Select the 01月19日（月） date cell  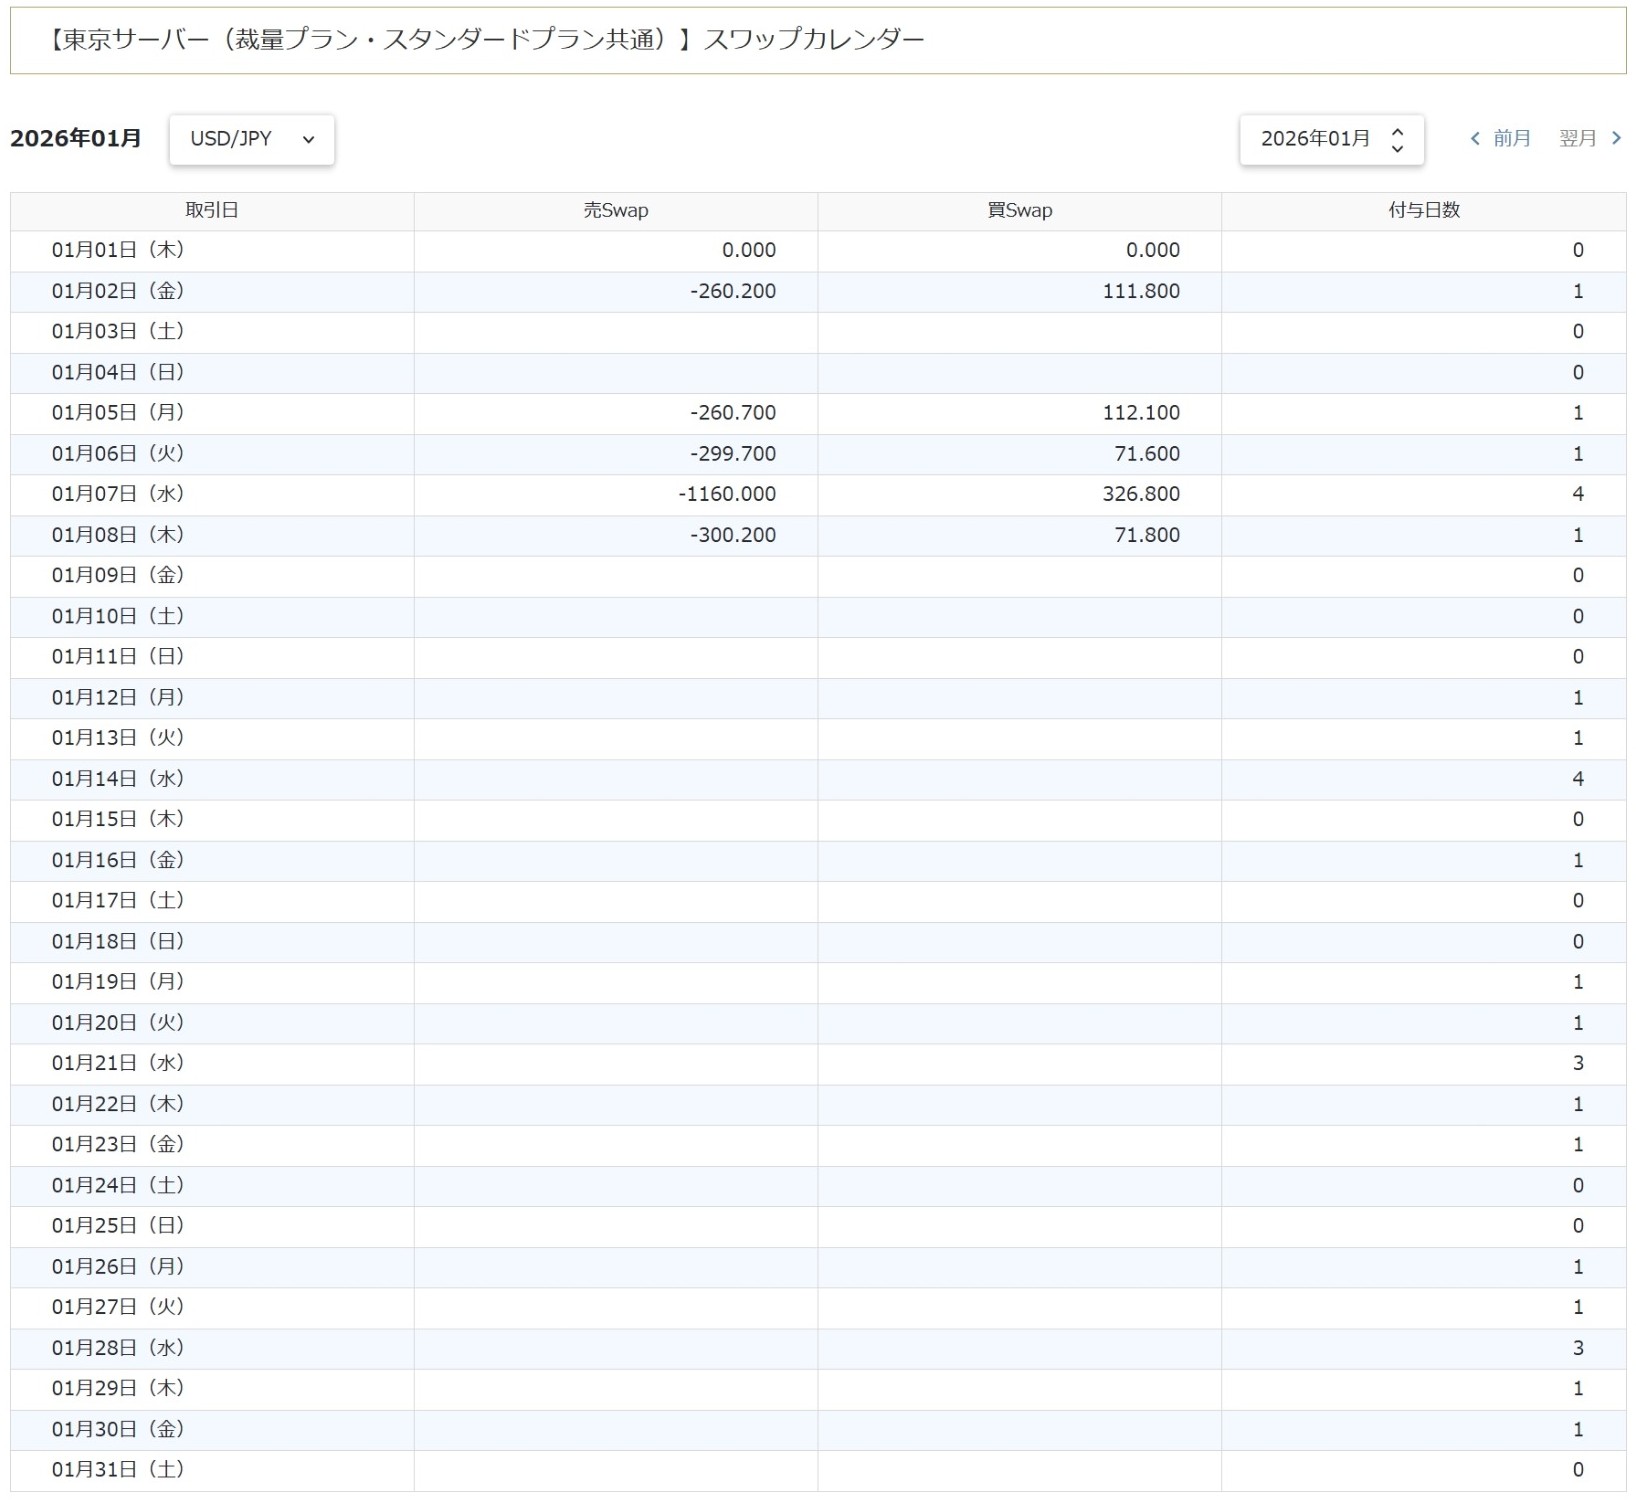tap(212, 982)
